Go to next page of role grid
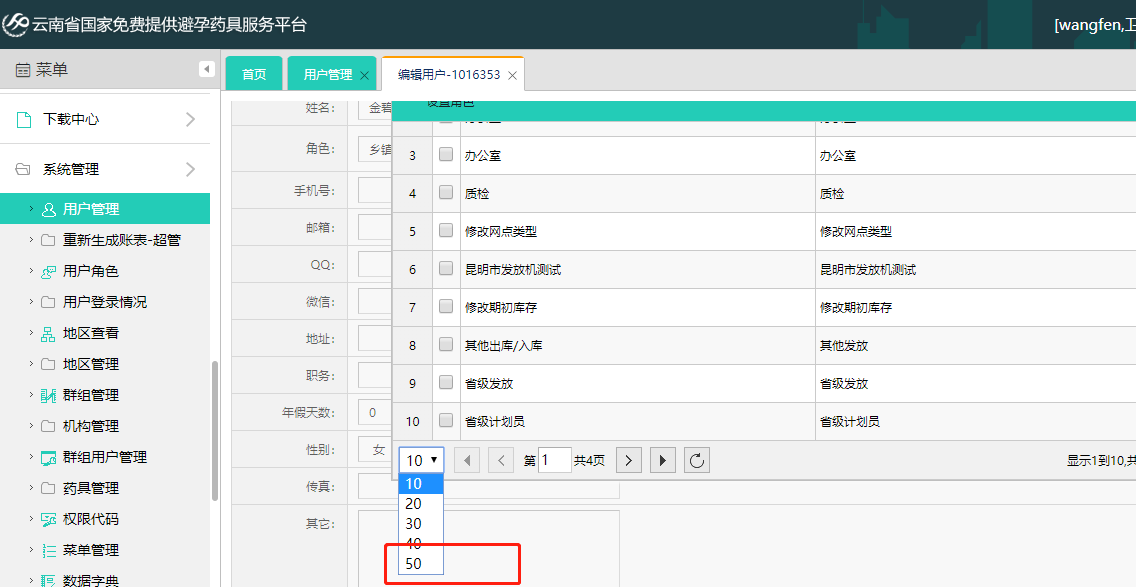The height and width of the screenshot is (587, 1136). 629,460
